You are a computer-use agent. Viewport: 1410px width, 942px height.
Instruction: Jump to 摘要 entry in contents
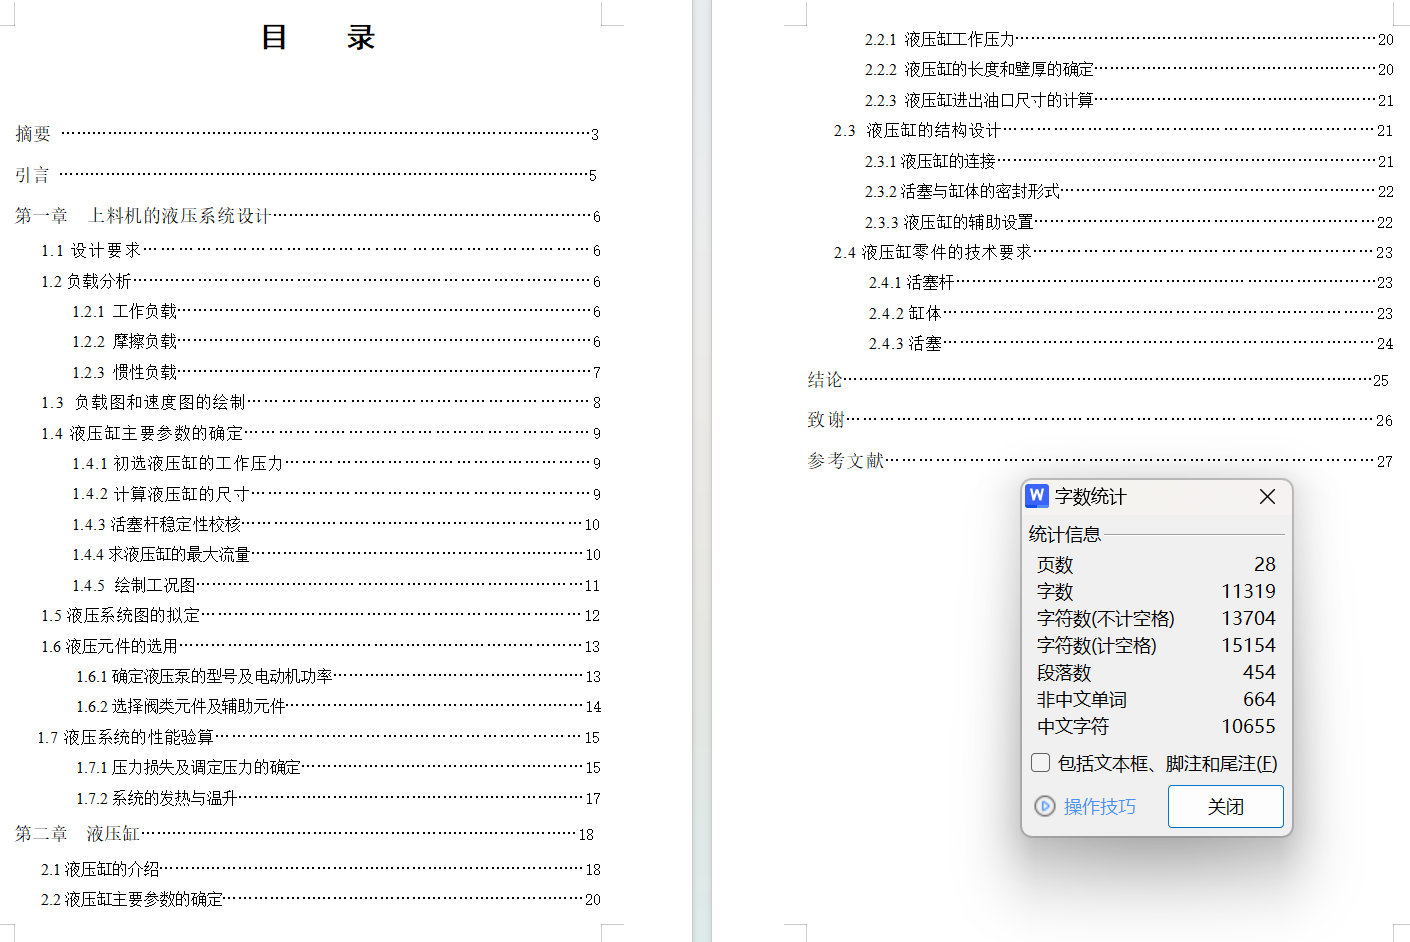33,134
